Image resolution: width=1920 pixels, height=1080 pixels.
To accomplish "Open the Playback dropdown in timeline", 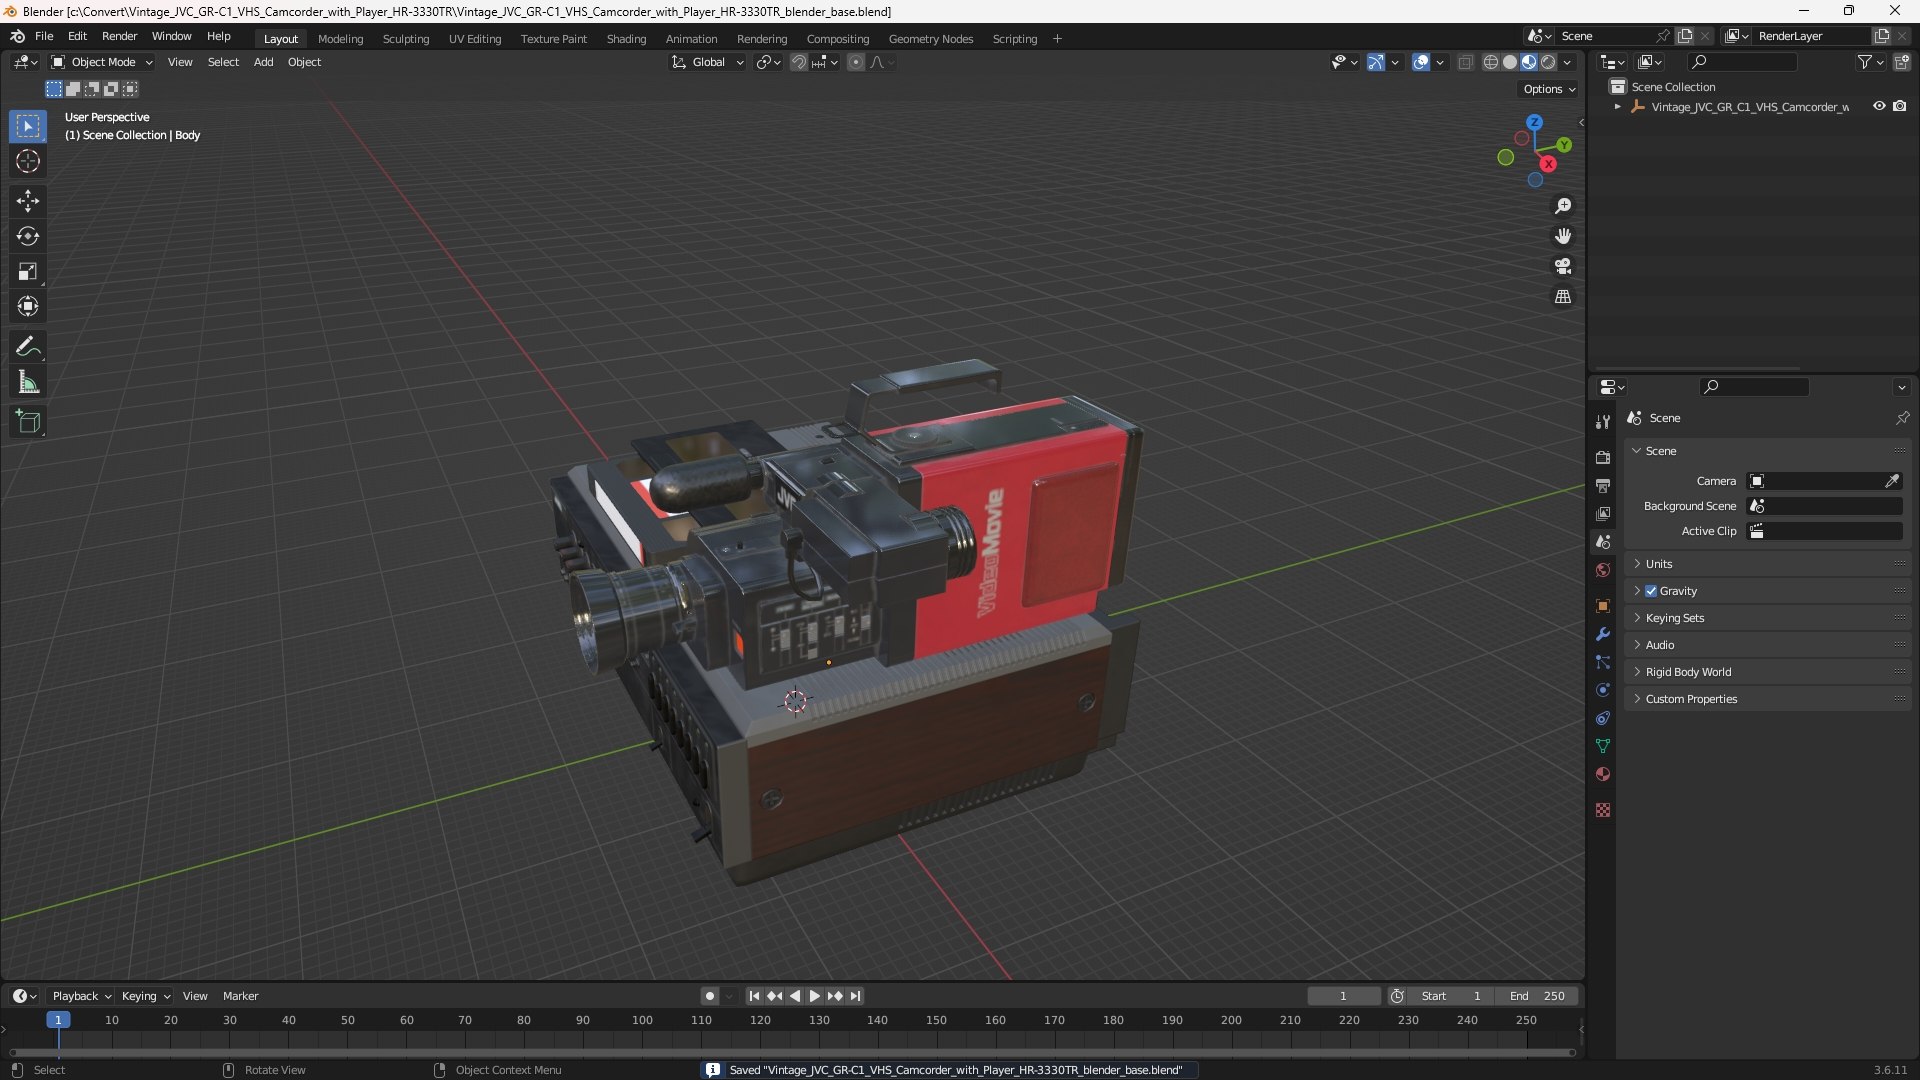I will point(81,996).
